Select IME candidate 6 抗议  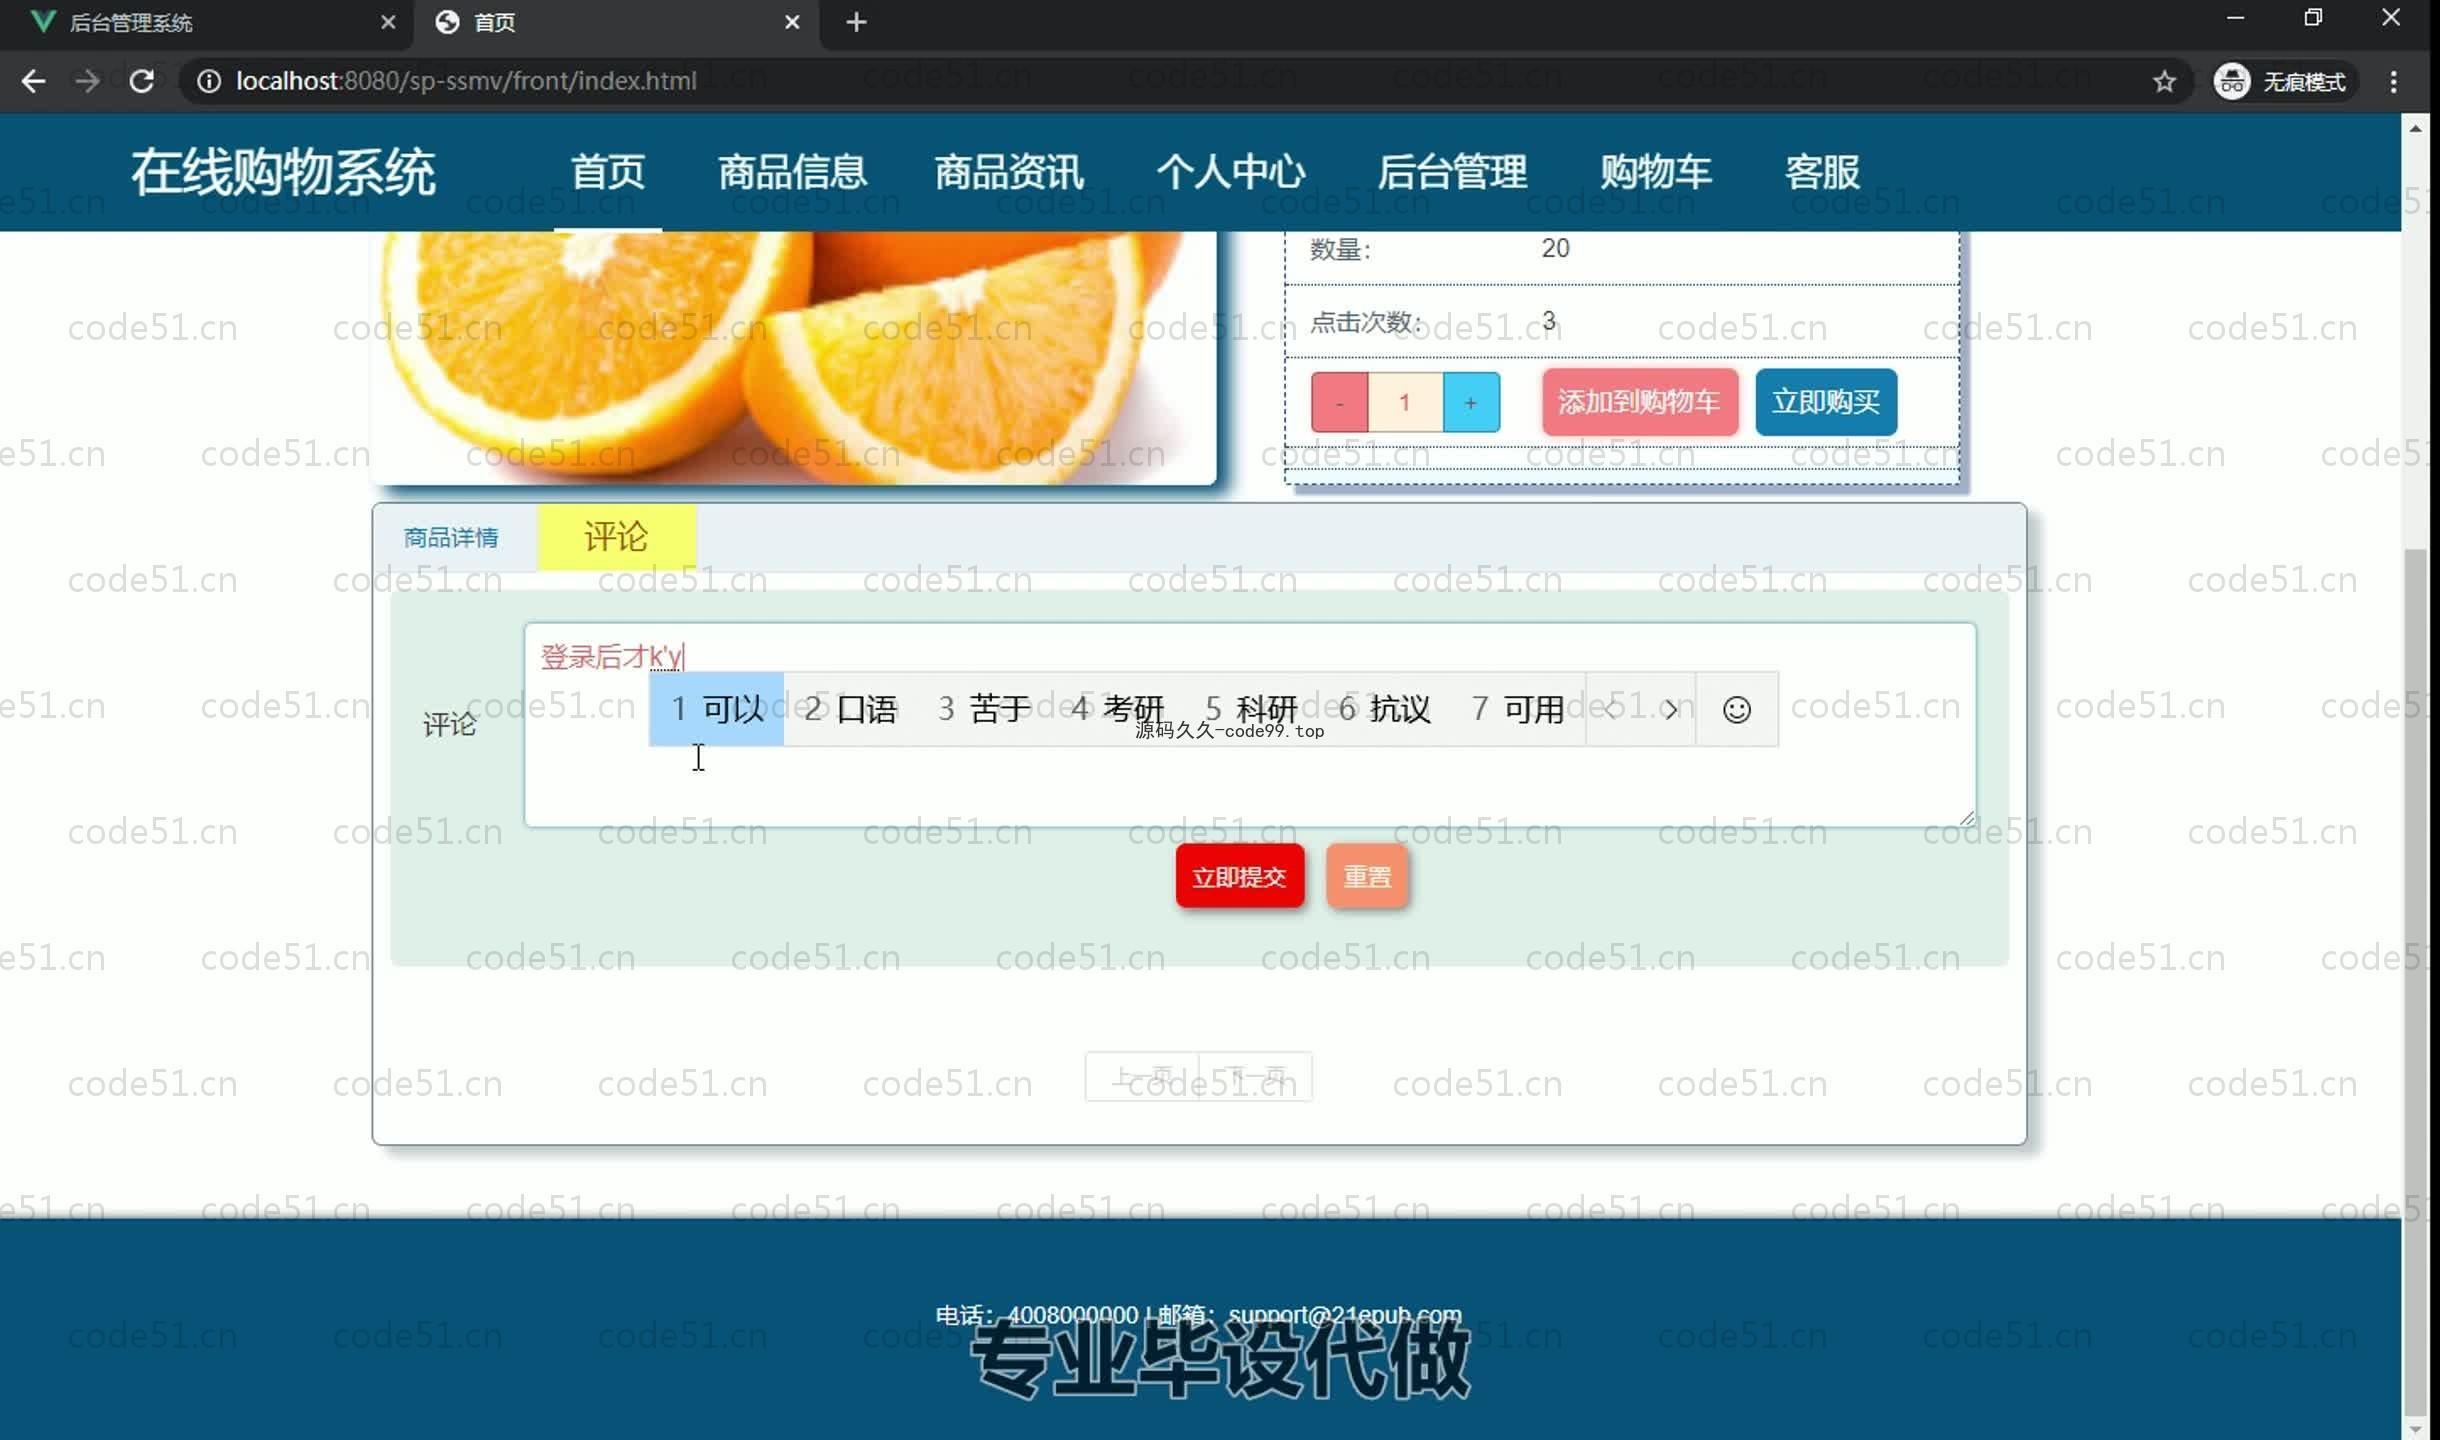tap(1385, 709)
